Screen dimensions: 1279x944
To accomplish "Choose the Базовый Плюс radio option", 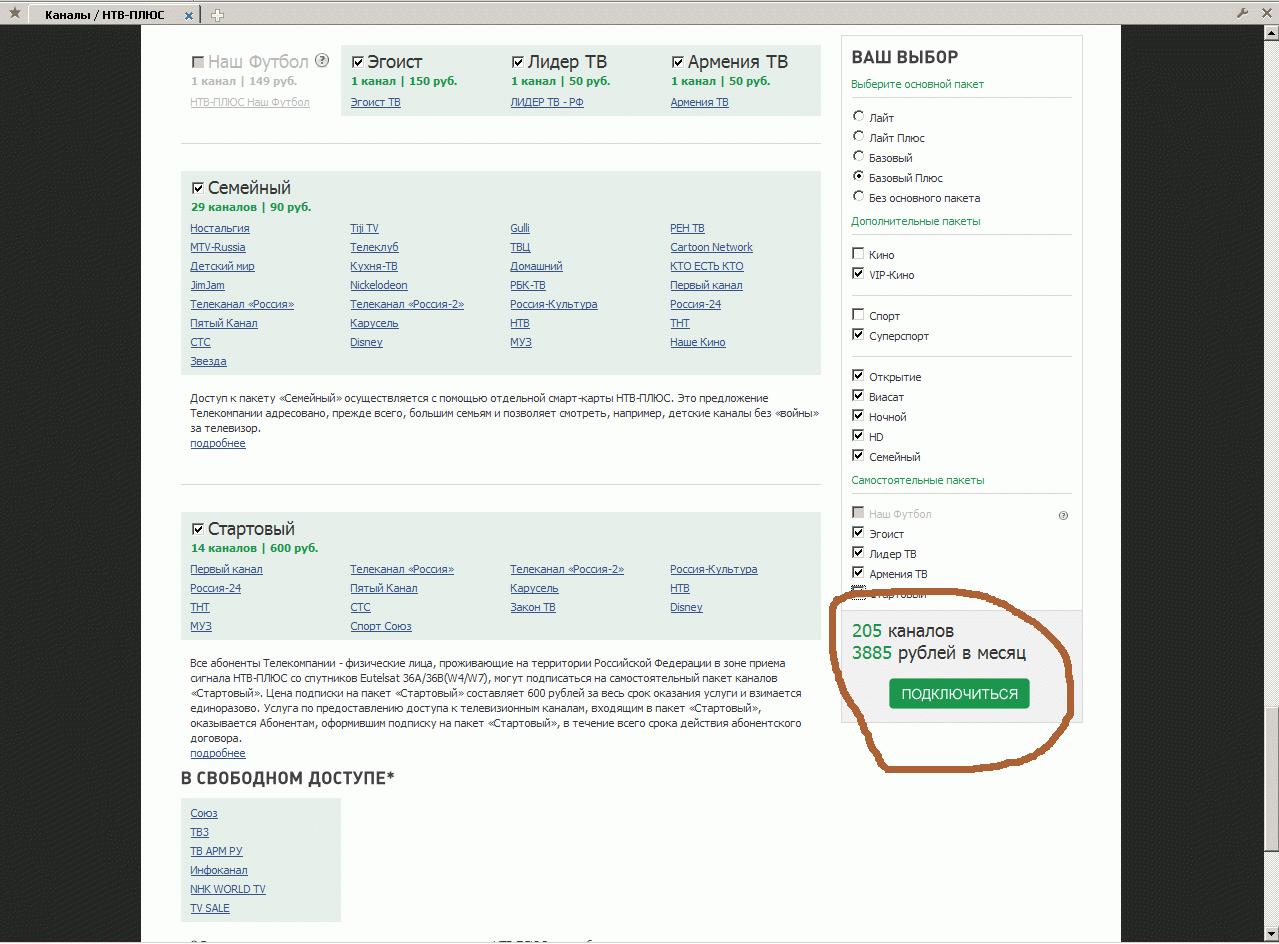I will [x=858, y=176].
